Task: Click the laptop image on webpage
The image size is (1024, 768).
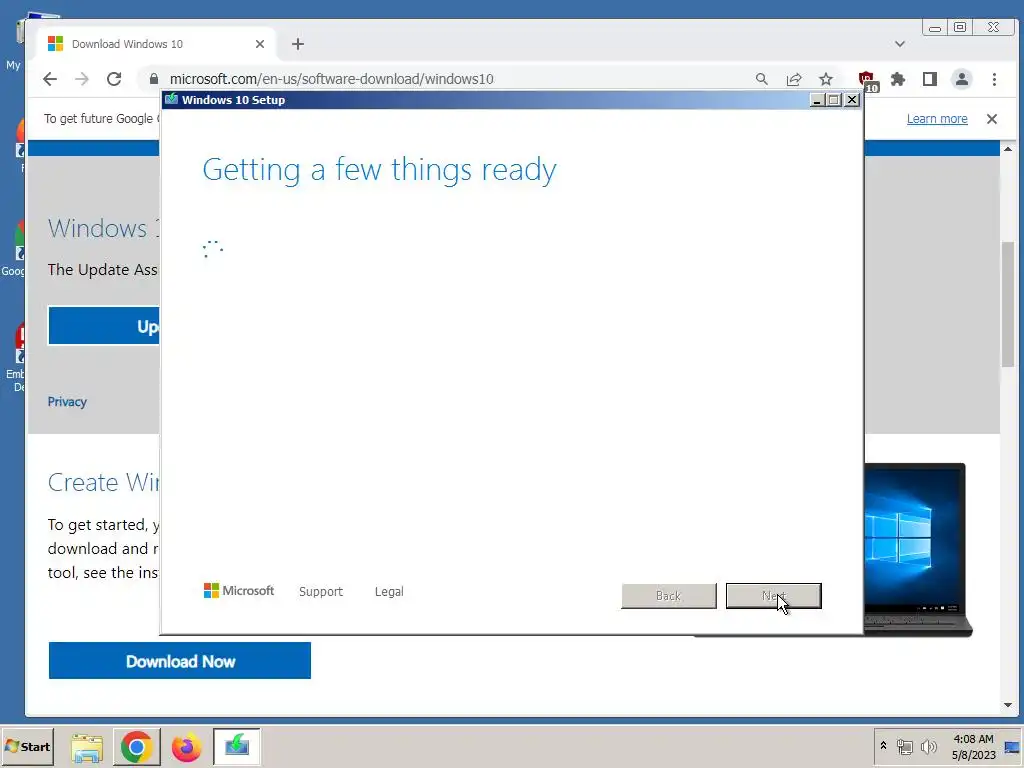Action: coord(918,550)
